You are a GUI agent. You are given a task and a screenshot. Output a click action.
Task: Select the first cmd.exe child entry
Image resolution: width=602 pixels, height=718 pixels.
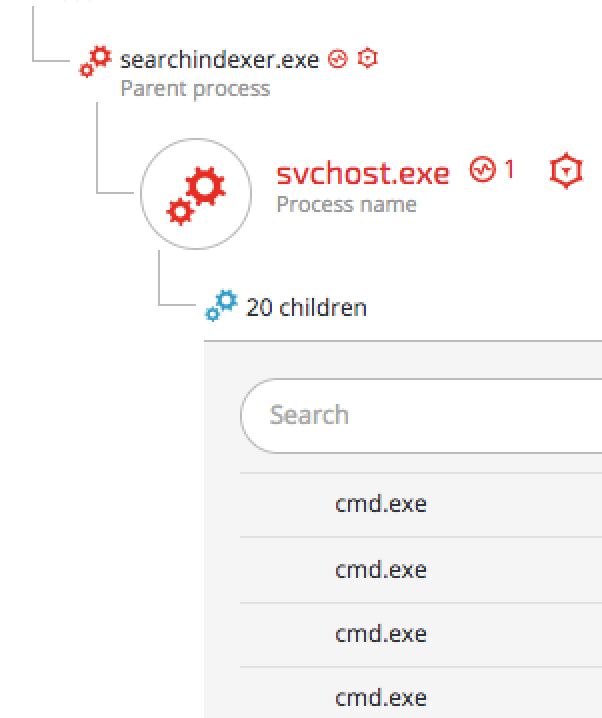pyautogui.click(x=380, y=505)
